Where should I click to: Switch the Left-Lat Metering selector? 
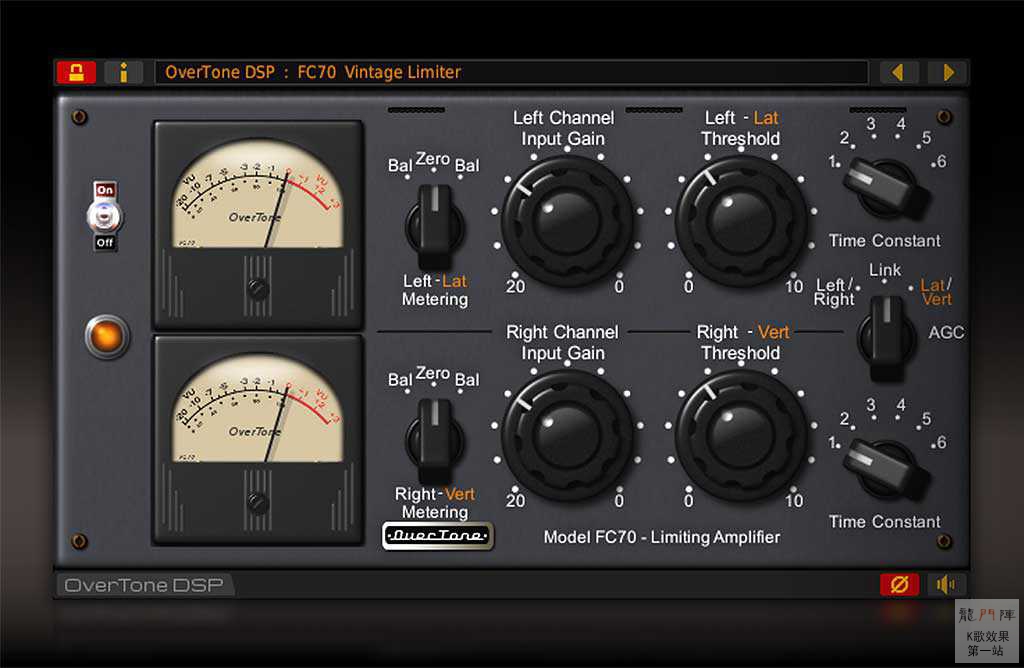[x=434, y=227]
